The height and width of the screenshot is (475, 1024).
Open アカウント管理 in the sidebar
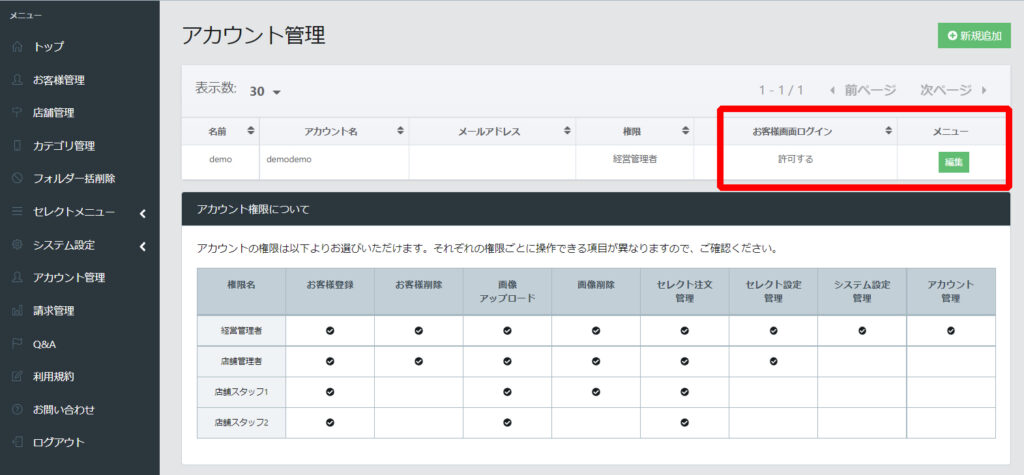(x=68, y=278)
